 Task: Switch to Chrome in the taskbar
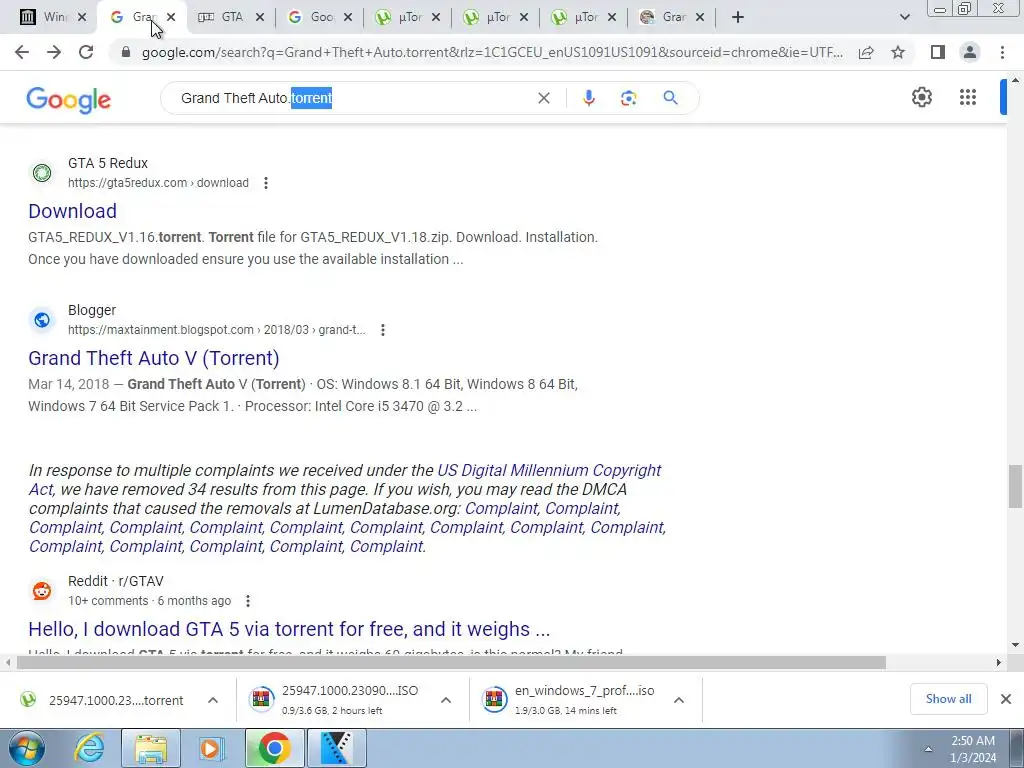coord(274,748)
